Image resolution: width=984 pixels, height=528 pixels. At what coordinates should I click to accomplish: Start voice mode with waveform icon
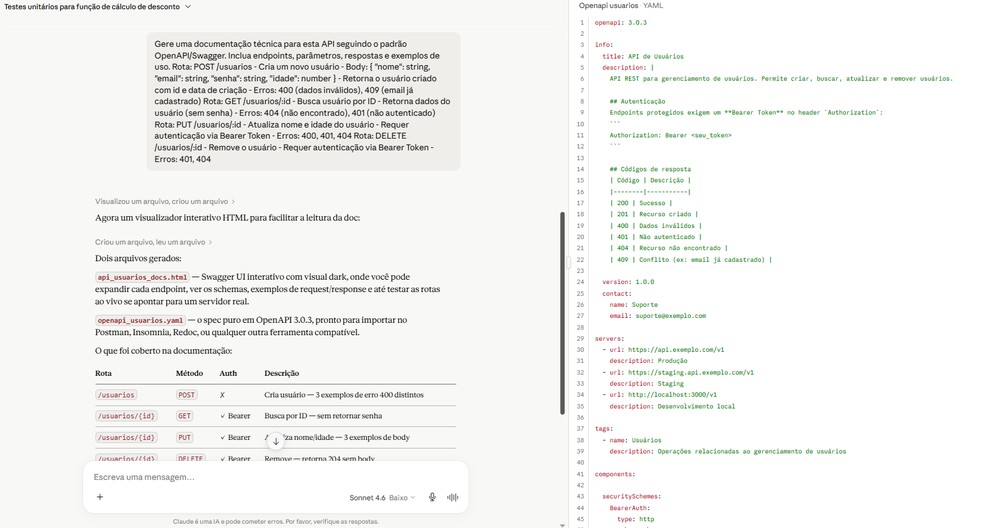click(x=452, y=497)
